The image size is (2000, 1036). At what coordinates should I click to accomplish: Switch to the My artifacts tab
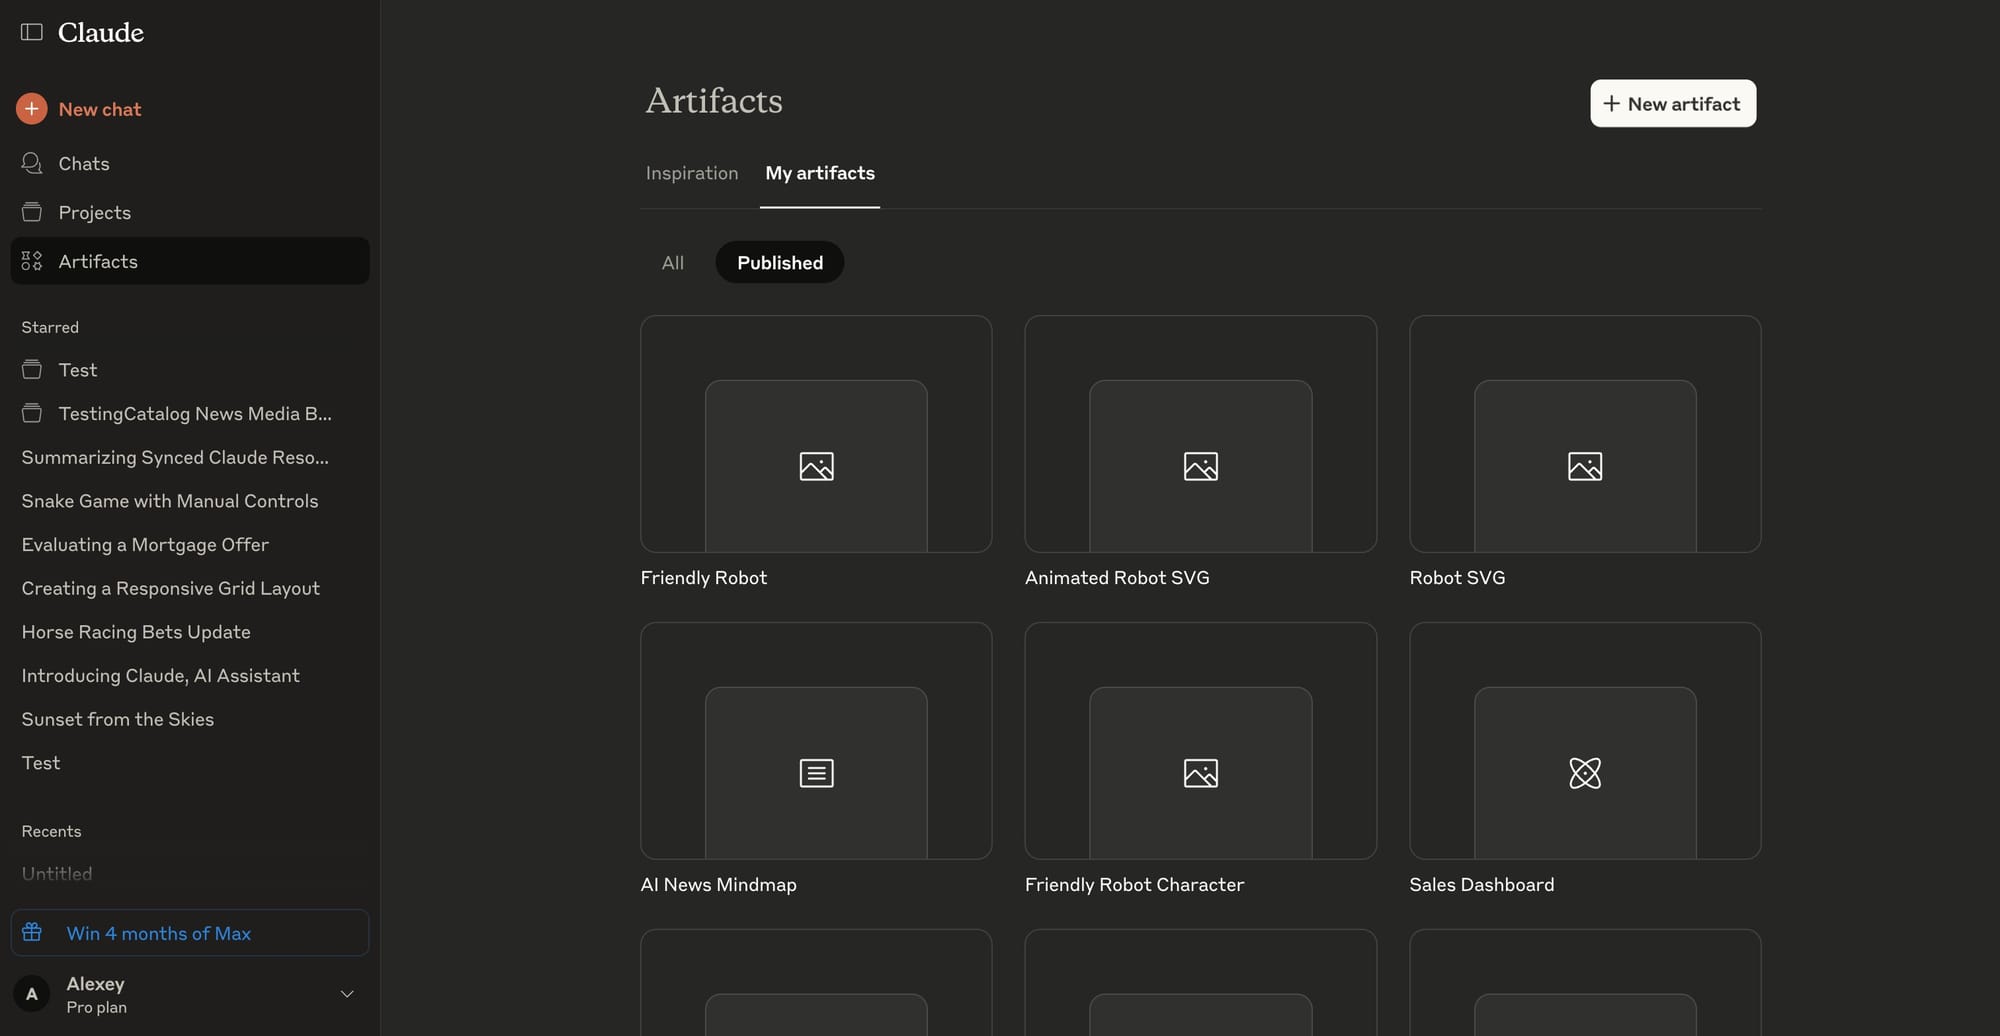pyautogui.click(x=820, y=173)
